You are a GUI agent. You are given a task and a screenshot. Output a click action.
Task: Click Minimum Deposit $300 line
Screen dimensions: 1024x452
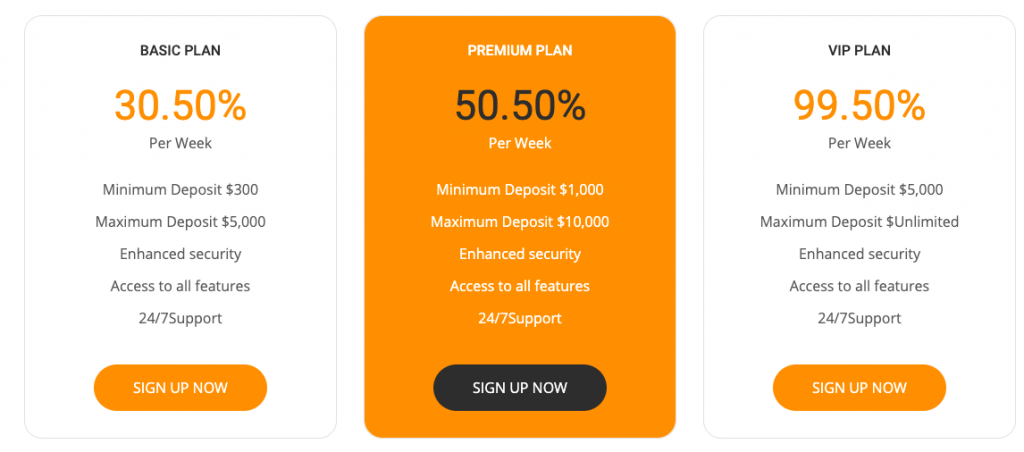(x=180, y=190)
